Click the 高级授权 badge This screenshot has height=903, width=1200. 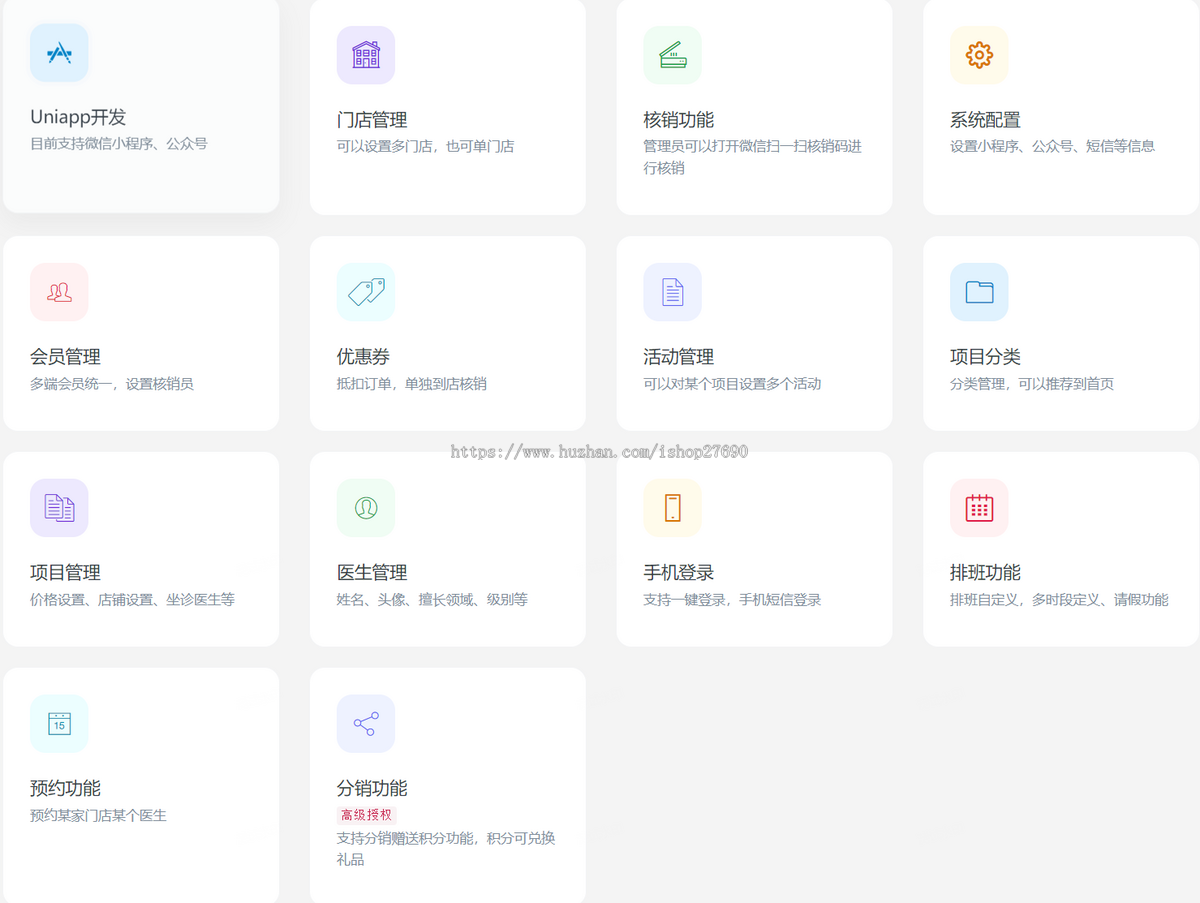pyautogui.click(x=367, y=815)
